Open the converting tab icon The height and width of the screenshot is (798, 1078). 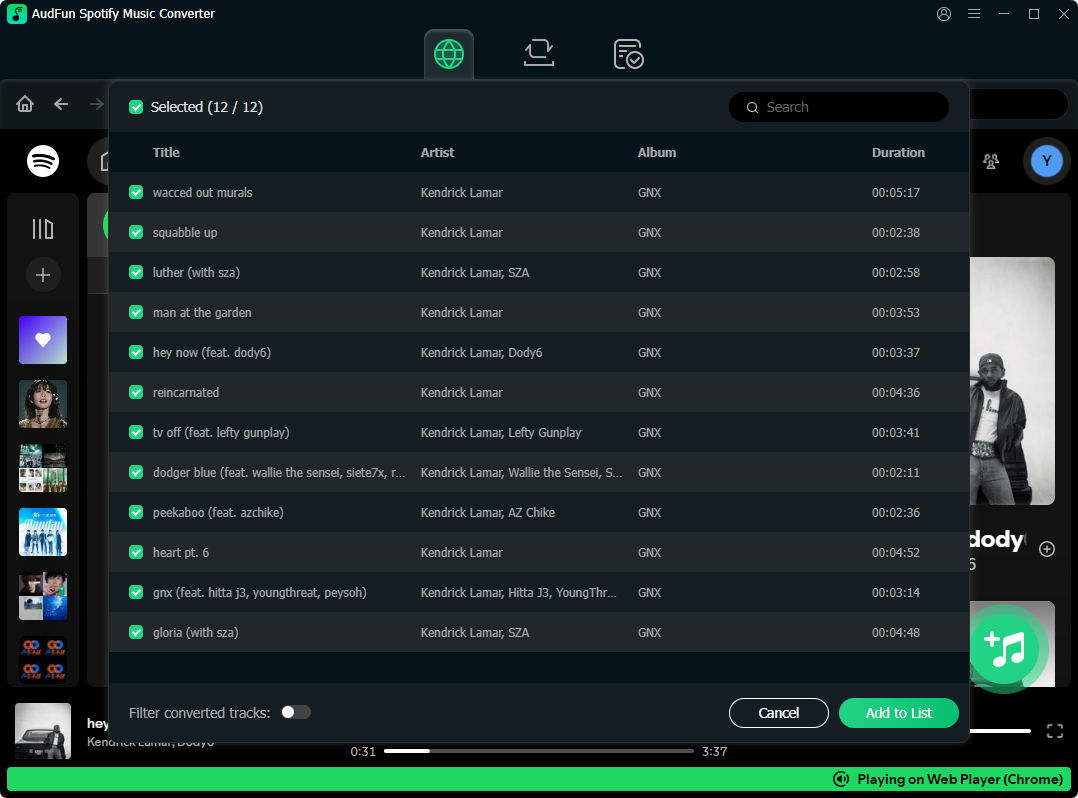(x=539, y=54)
